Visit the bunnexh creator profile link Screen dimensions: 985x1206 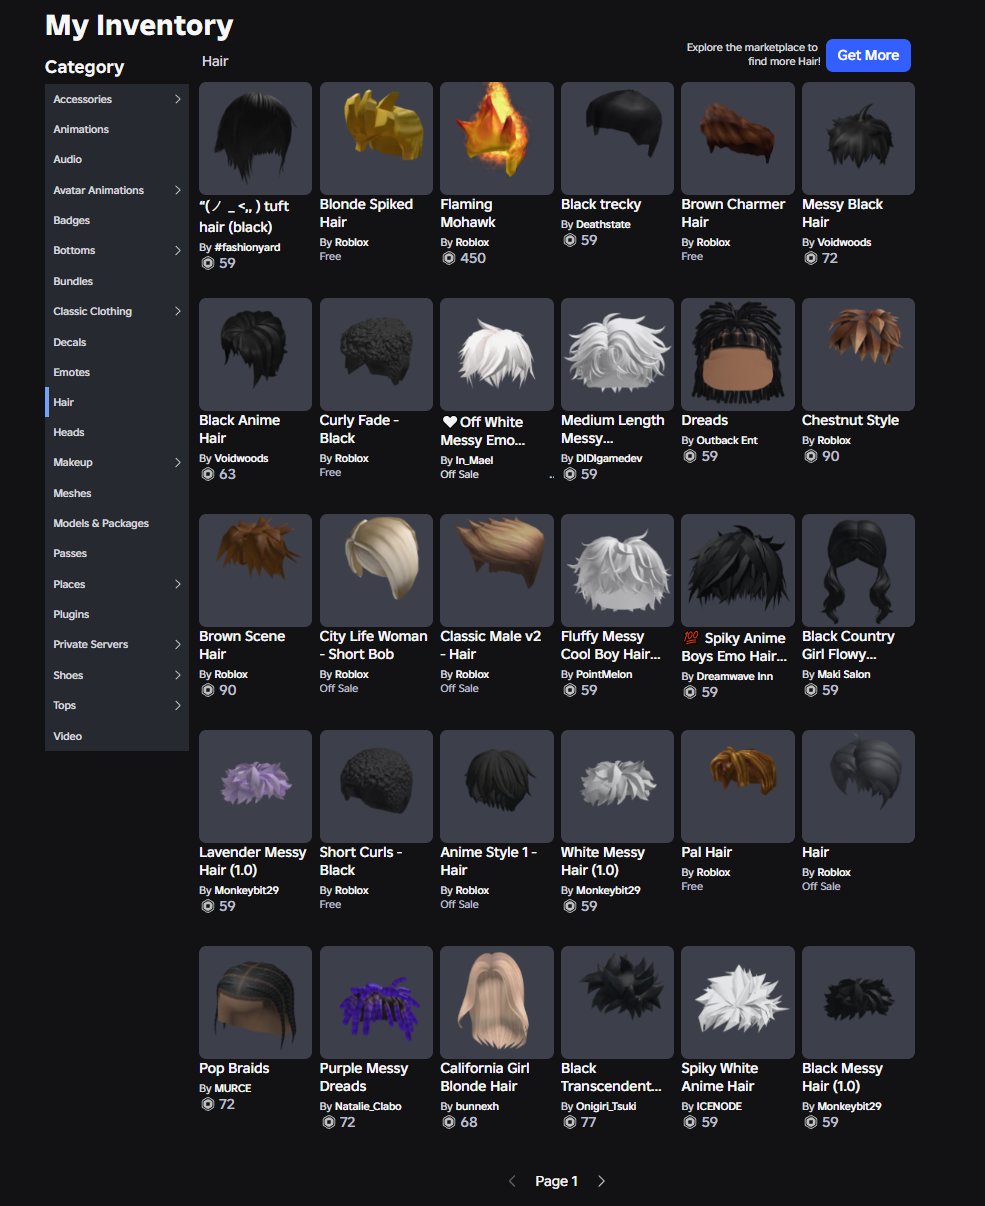tap(477, 1106)
